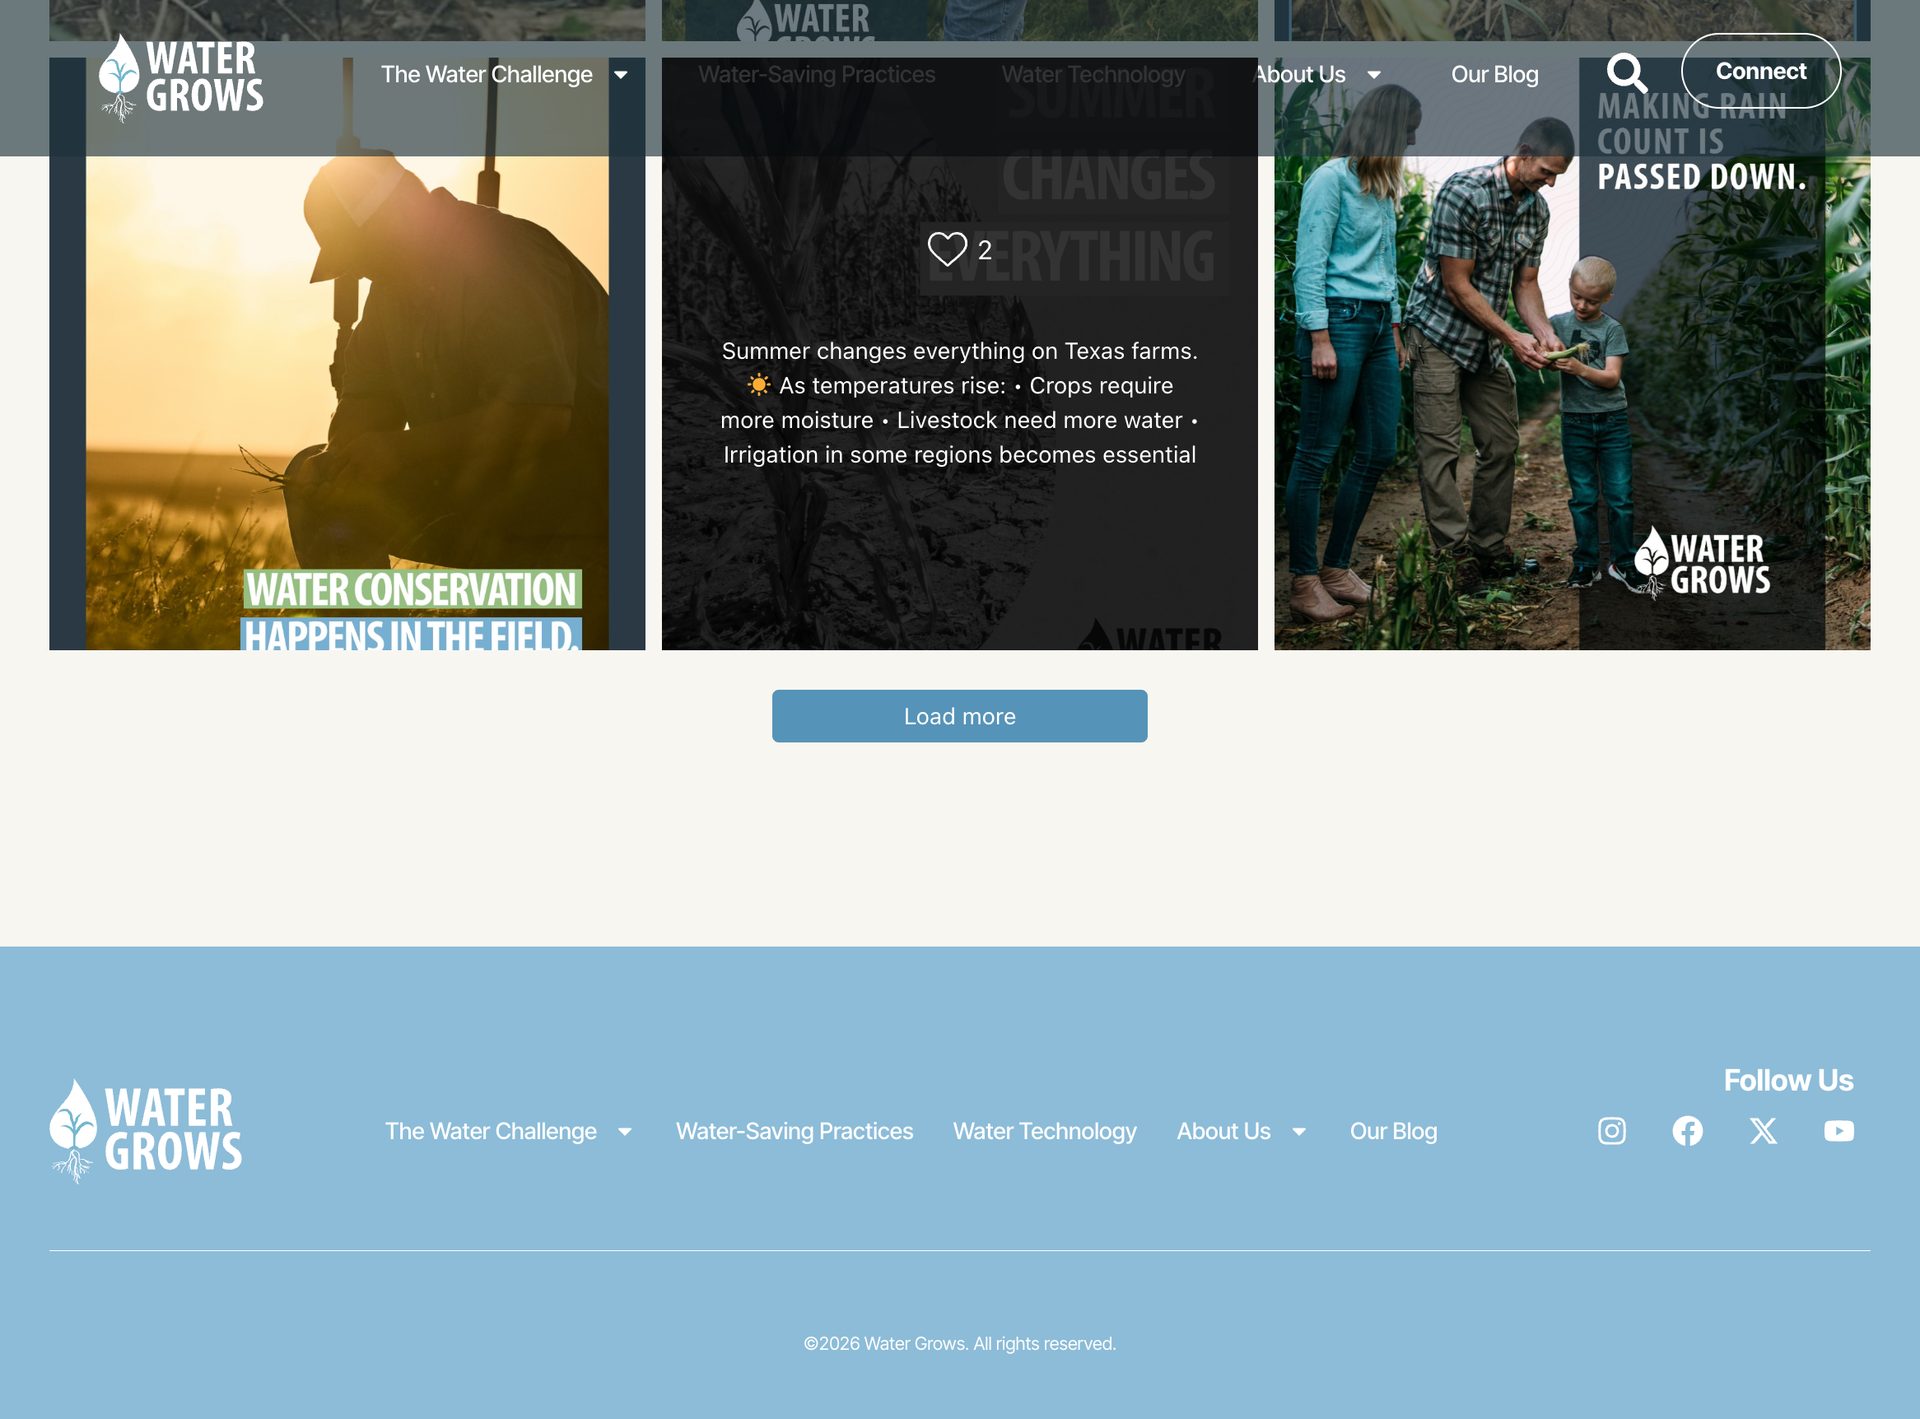The width and height of the screenshot is (1920, 1419).
Task: Select About Us in header navigation
Action: [1300, 75]
